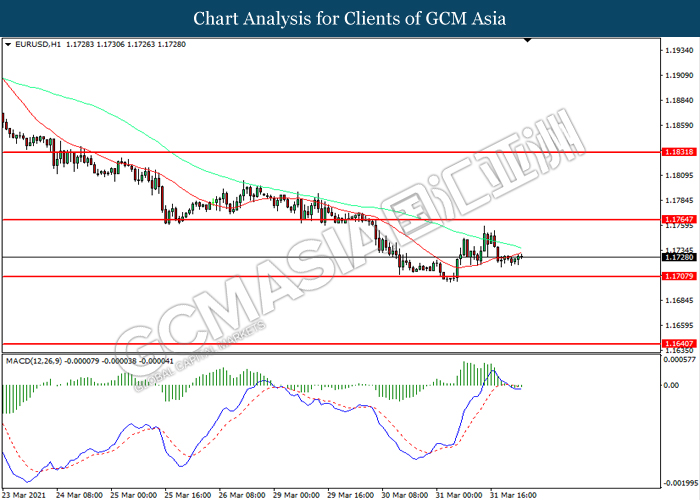Click the MACD -0.001995 scale value
Screen dimensions: 700x500
point(679,483)
